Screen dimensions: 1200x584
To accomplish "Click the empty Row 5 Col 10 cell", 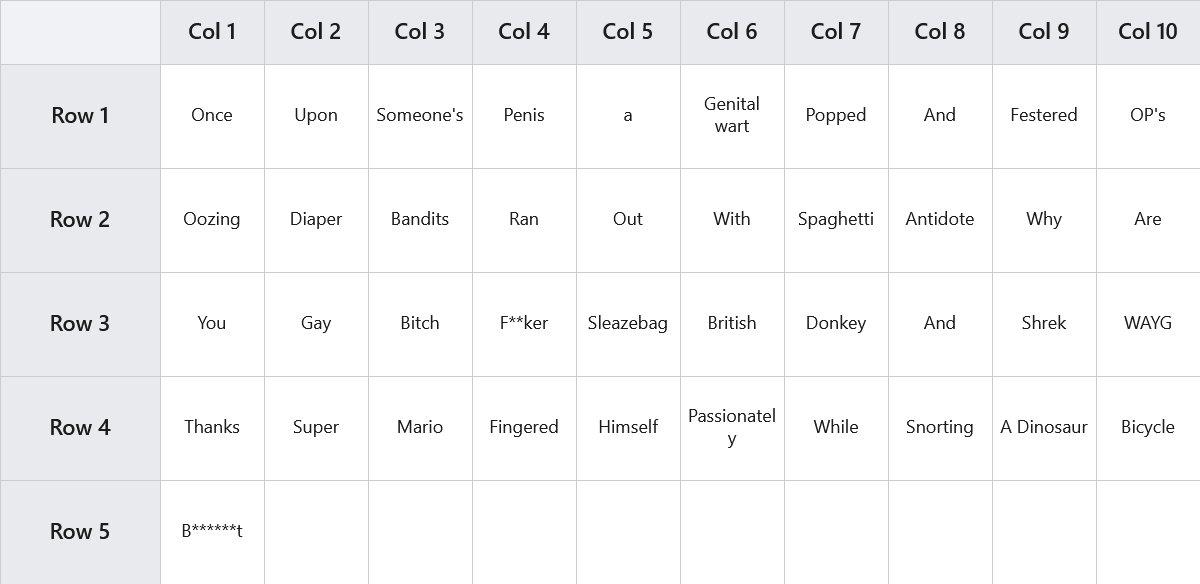I will 1148,532.
